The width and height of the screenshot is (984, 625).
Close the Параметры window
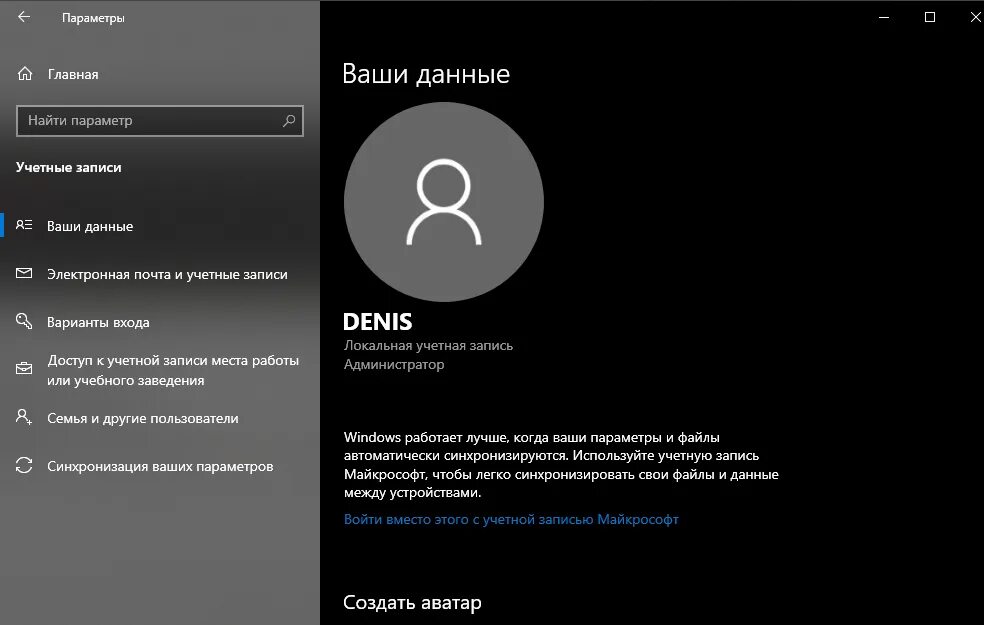point(975,17)
